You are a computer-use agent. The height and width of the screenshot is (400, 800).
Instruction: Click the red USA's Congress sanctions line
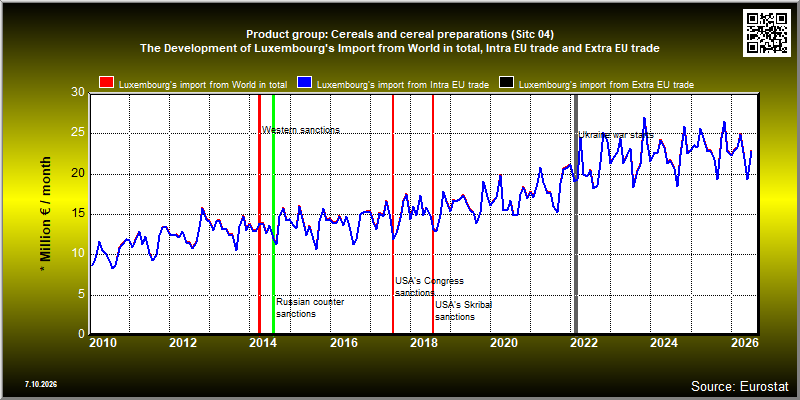(x=393, y=214)
